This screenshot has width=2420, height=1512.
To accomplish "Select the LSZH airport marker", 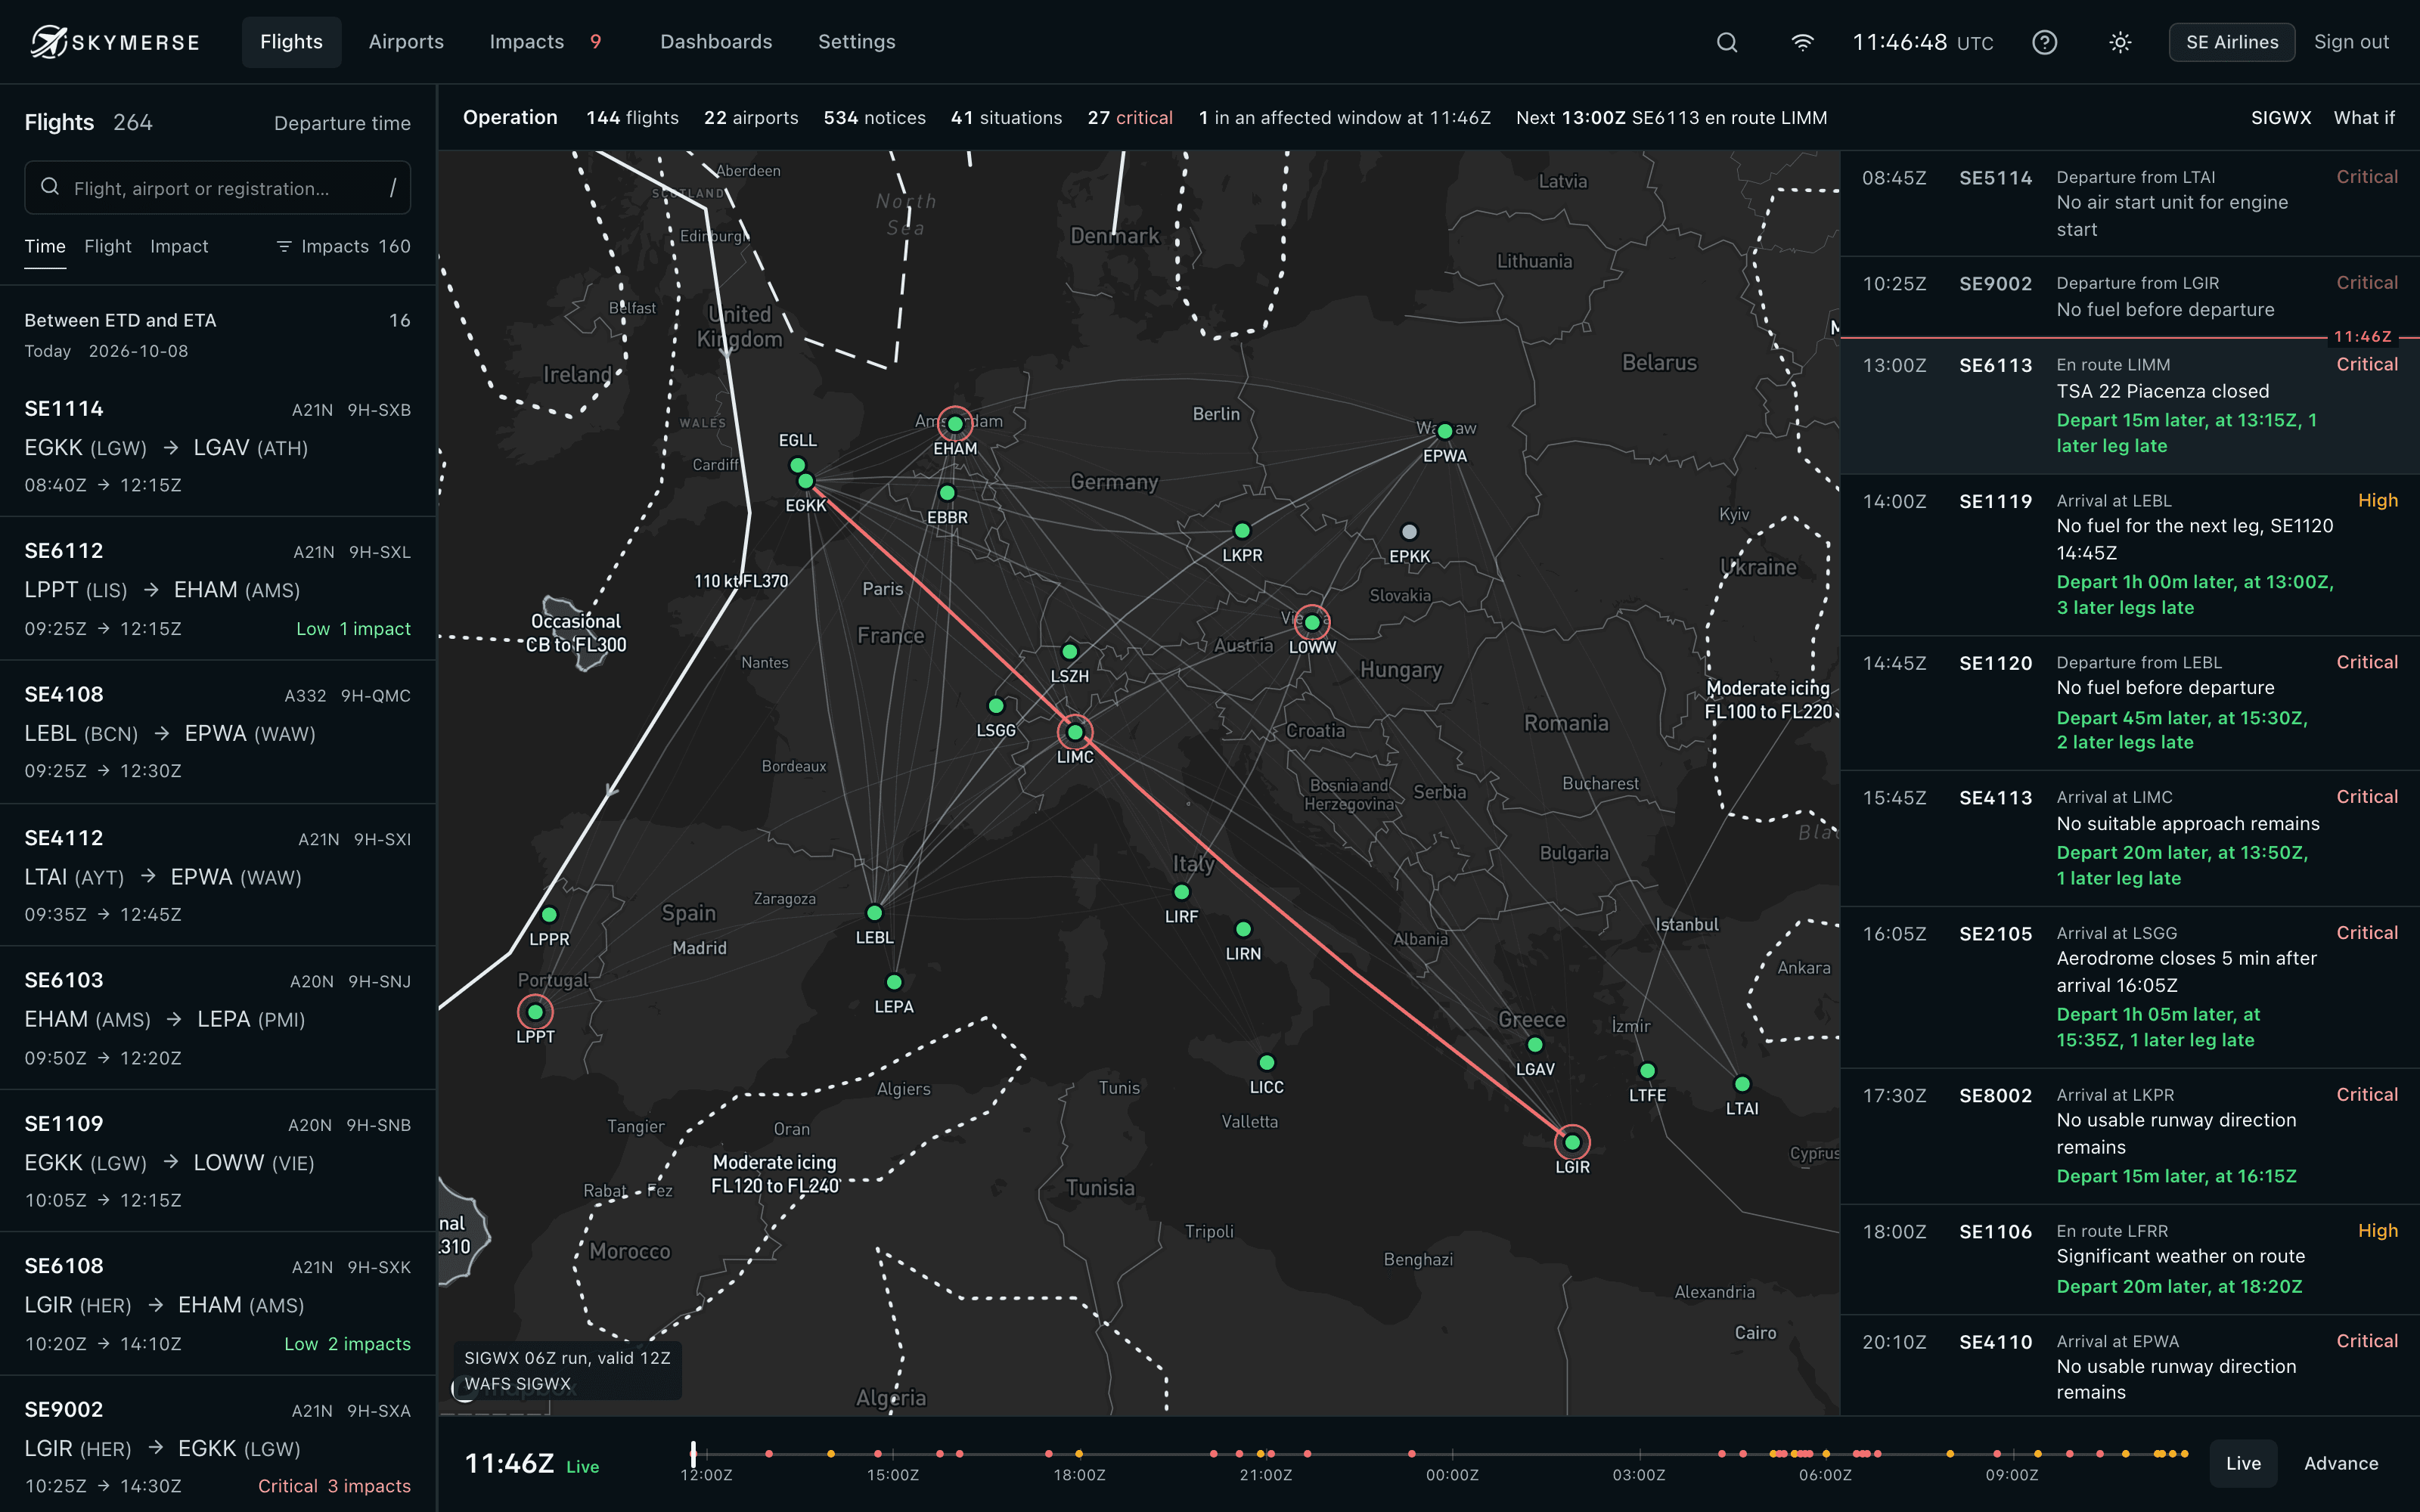I will 1070,652.
